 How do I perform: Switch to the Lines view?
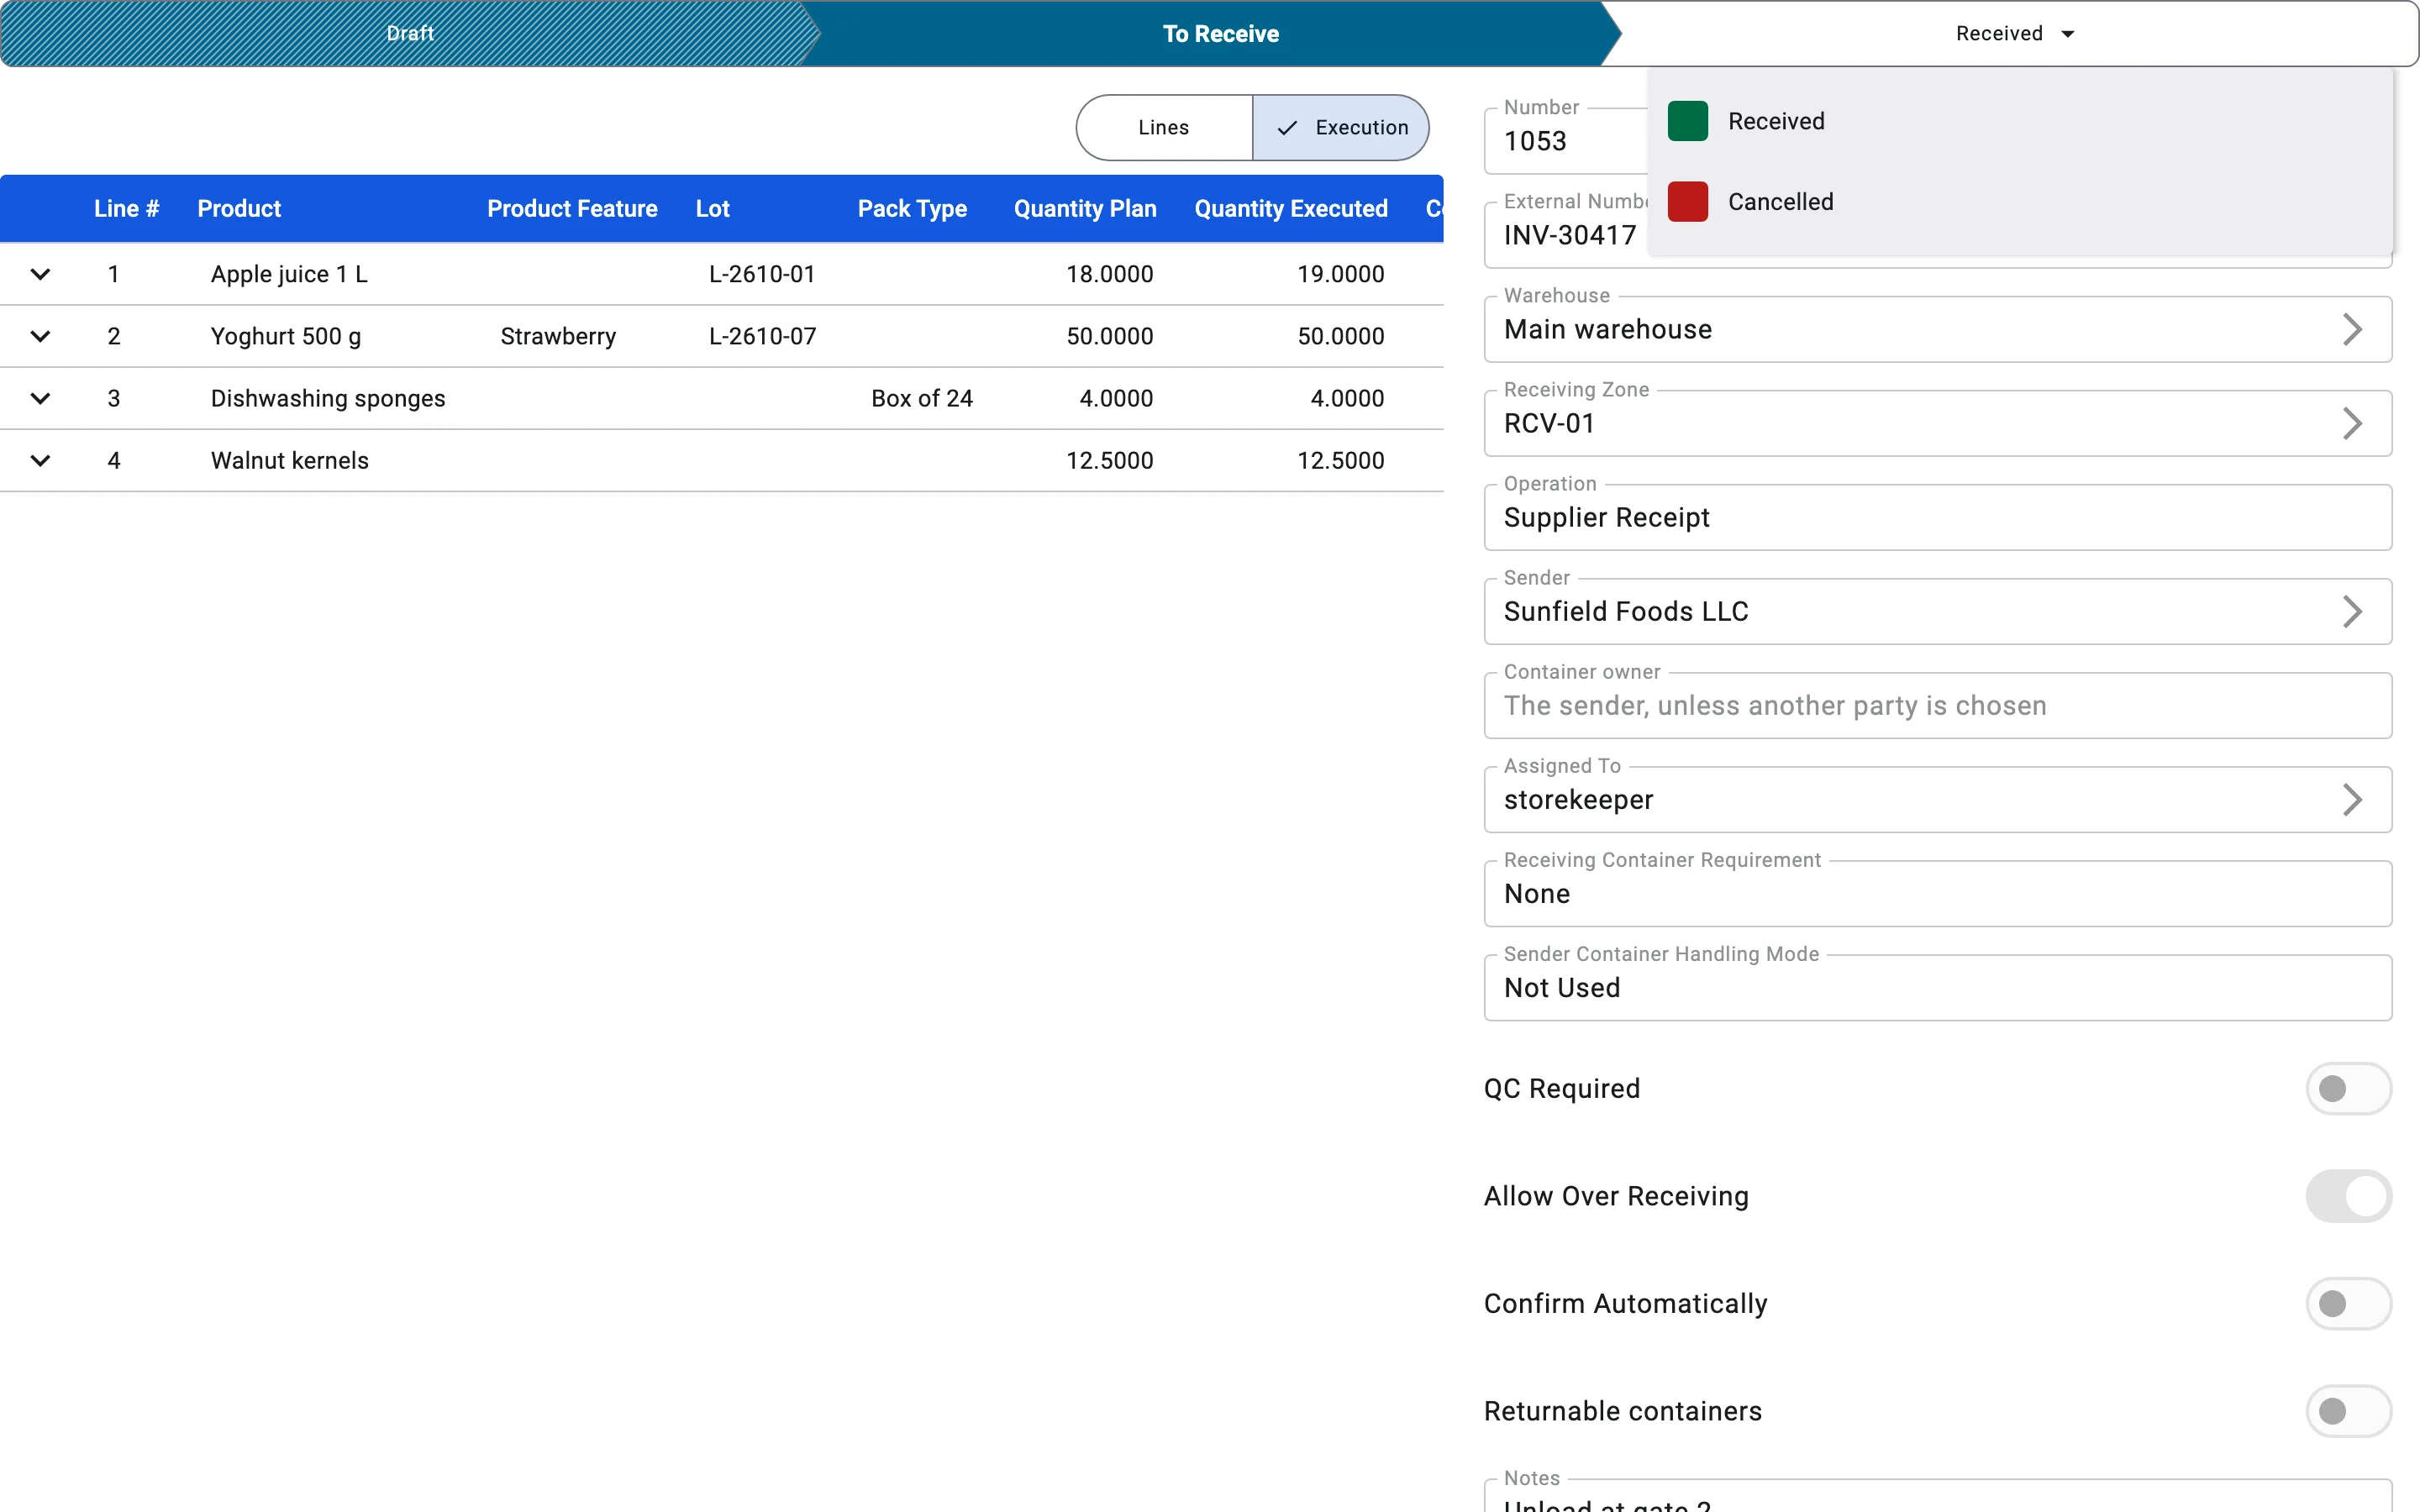click(1164, 127)
